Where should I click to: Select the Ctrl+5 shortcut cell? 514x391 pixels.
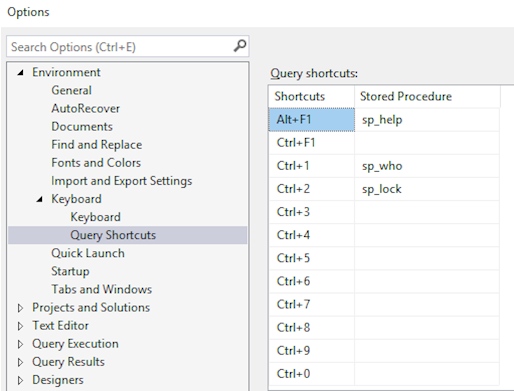pyautogui.click(x=312, y=258)
